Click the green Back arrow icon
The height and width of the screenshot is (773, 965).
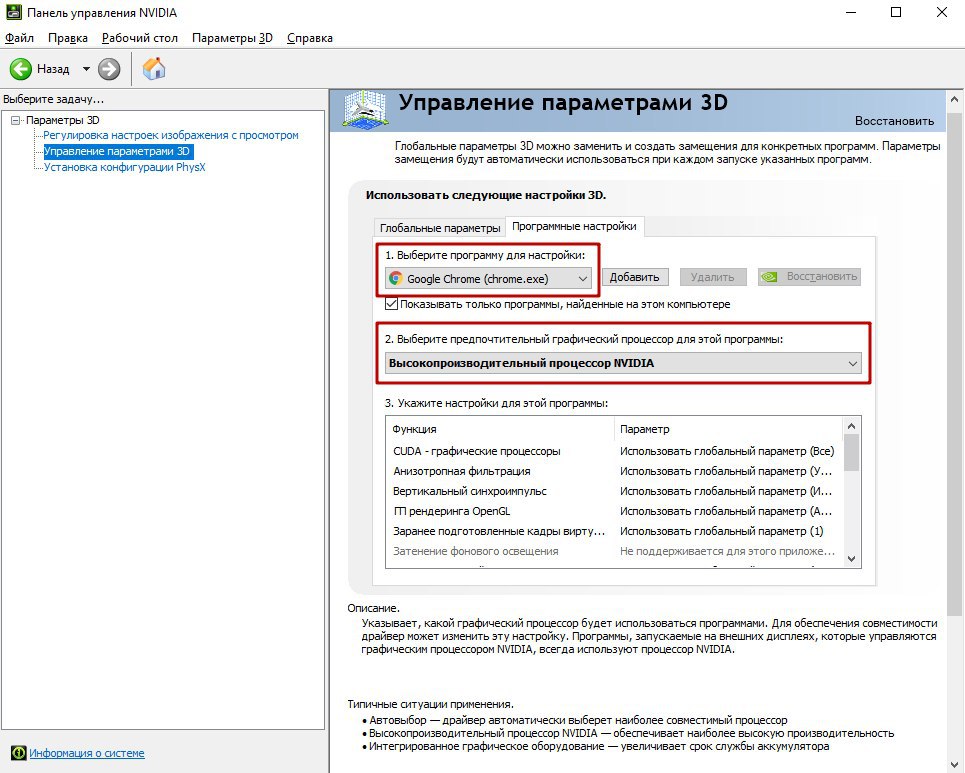point(20,69)
